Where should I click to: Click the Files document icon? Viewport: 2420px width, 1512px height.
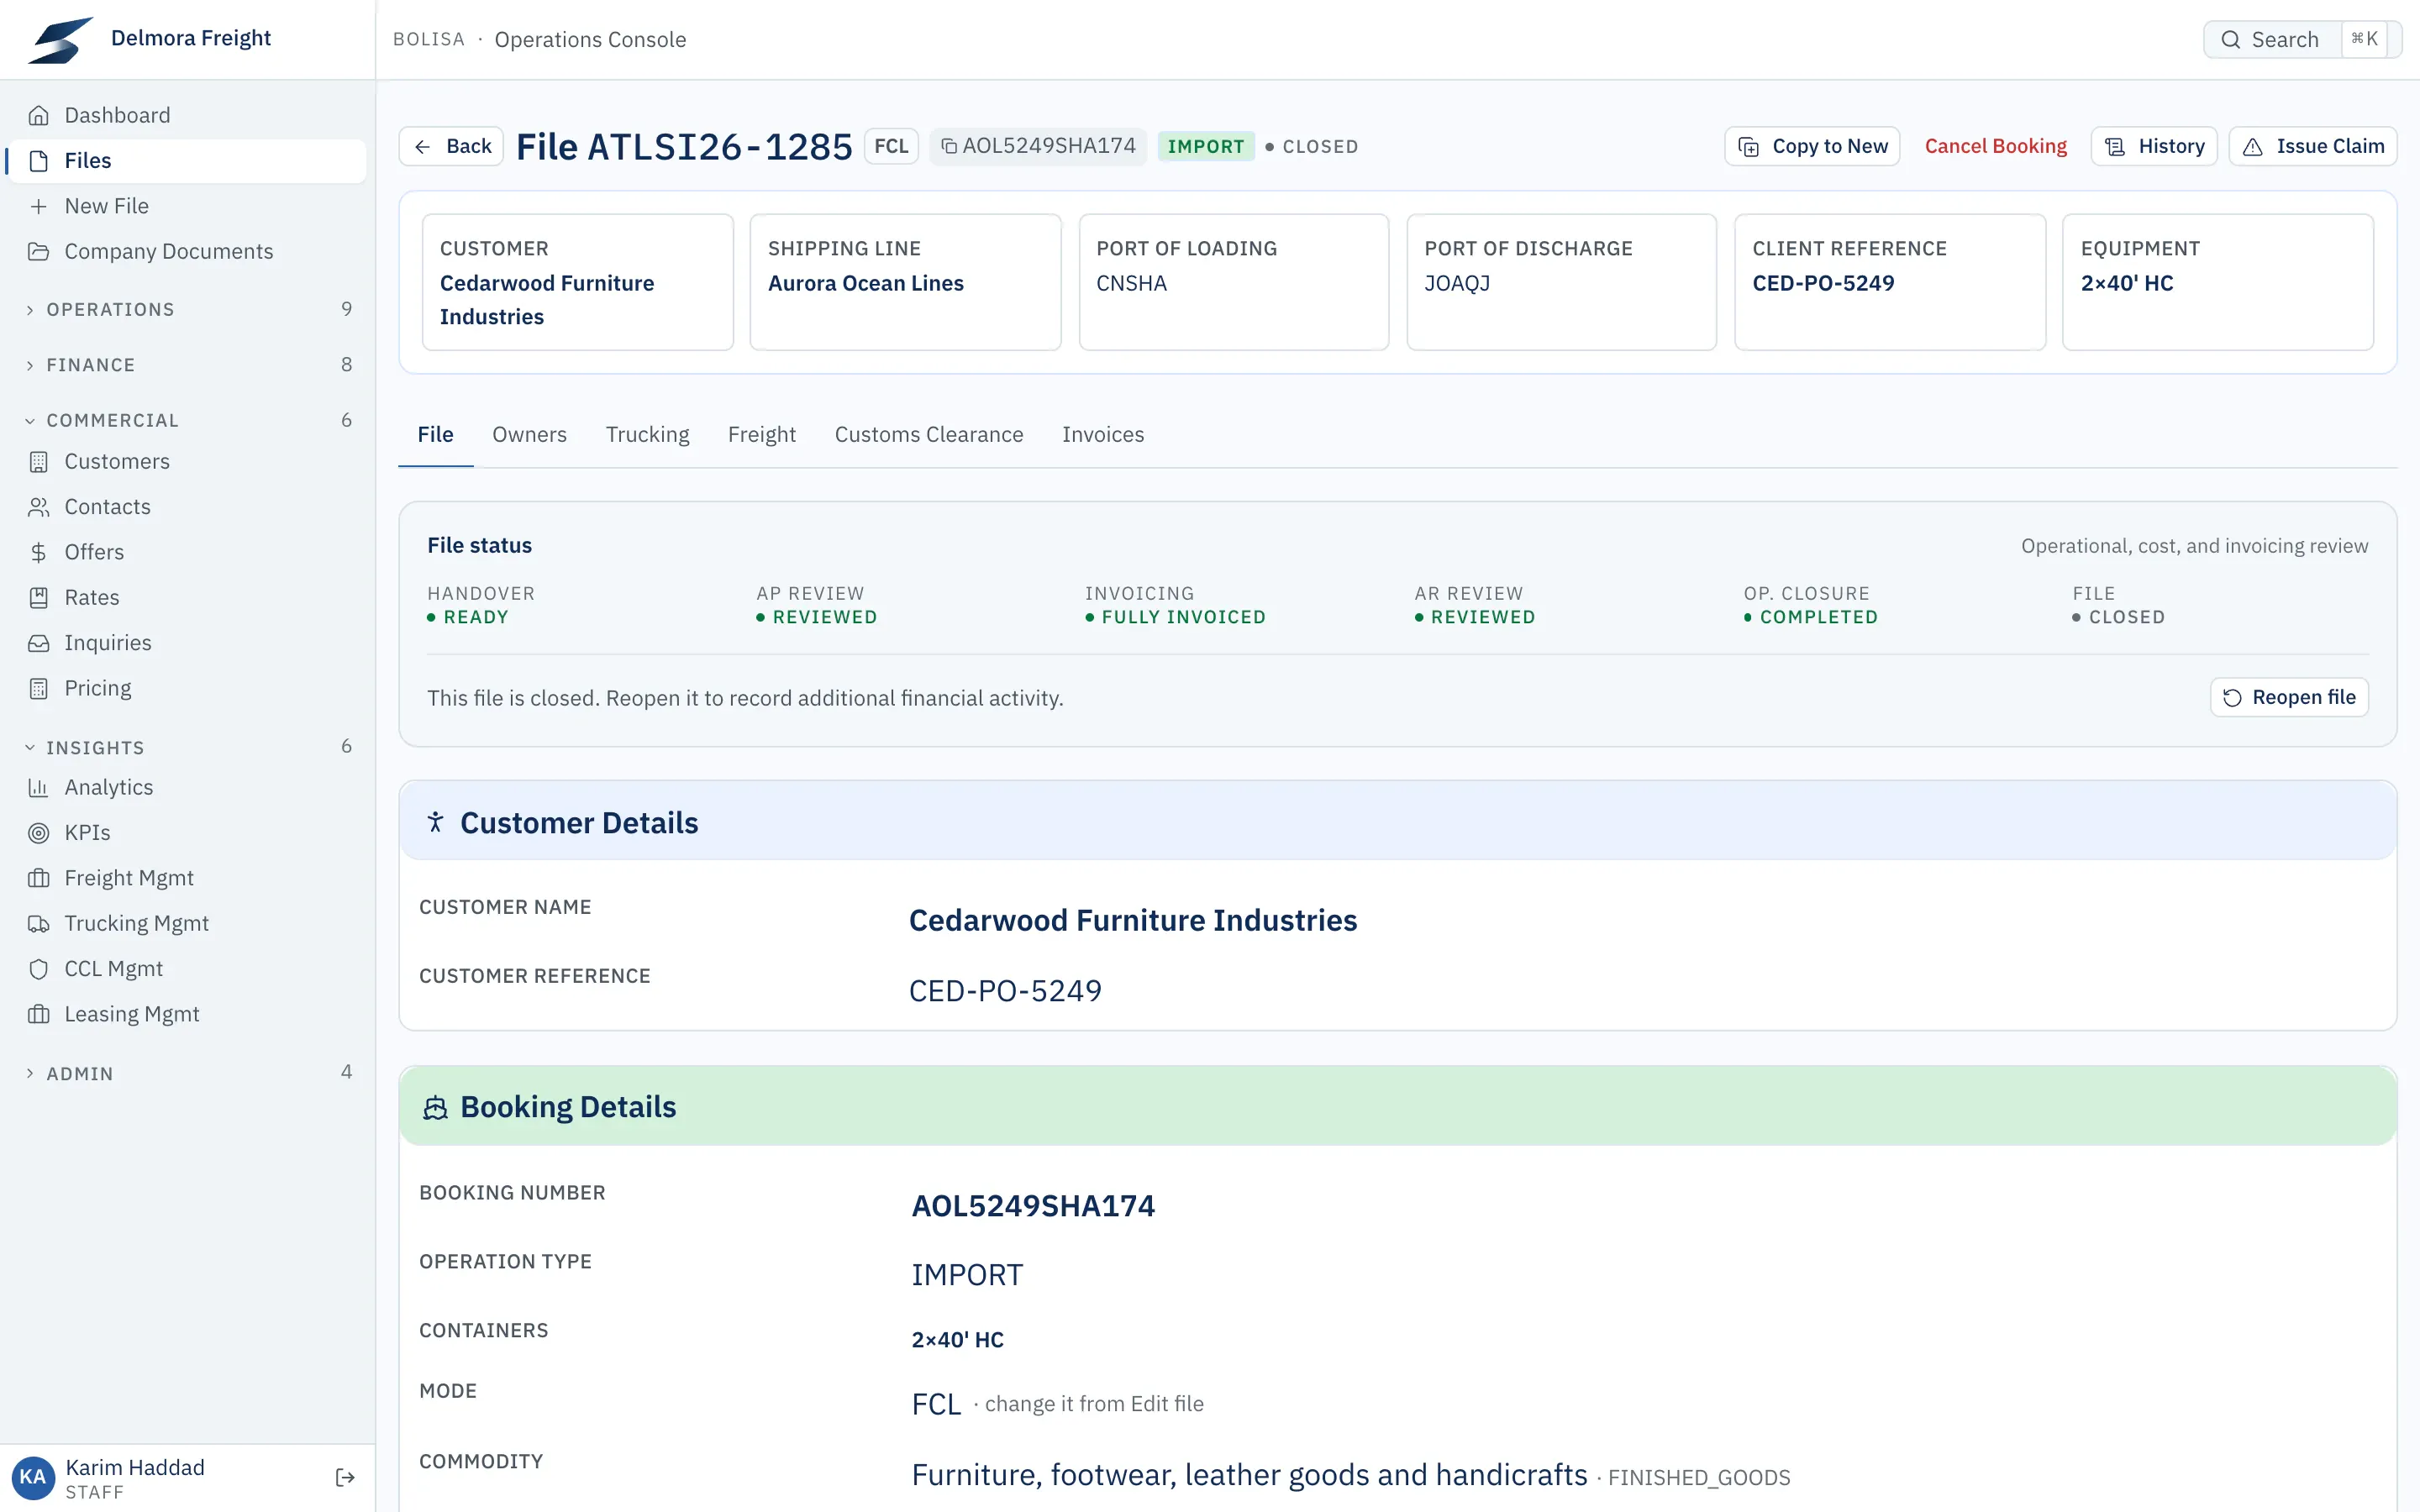[38, 161]
